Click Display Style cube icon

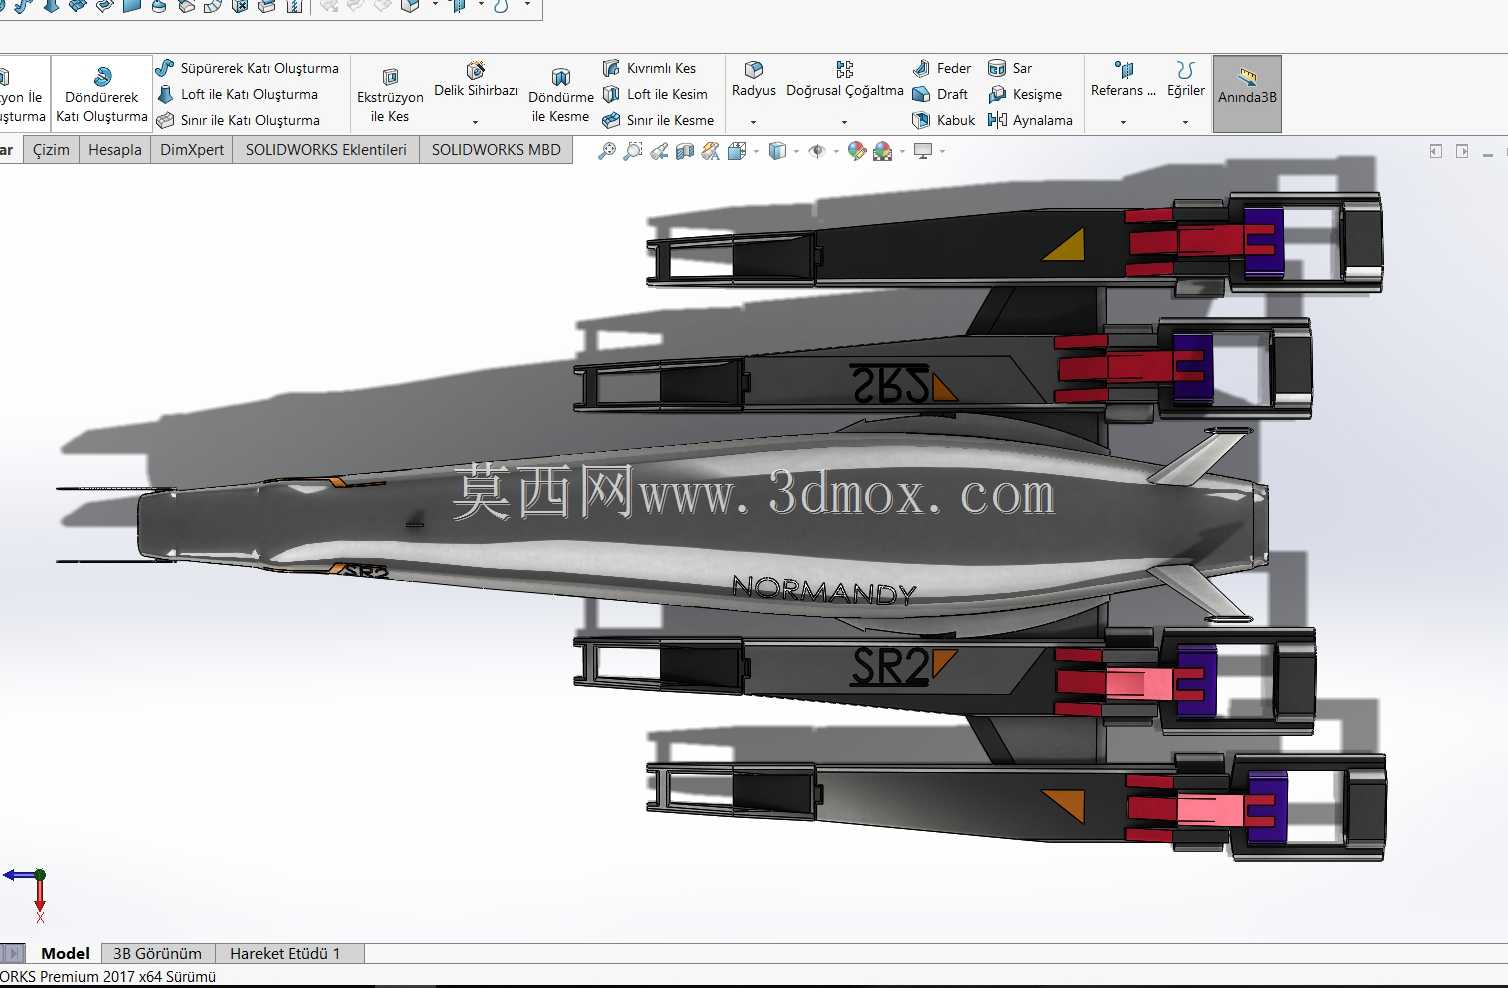click(777, 151)
